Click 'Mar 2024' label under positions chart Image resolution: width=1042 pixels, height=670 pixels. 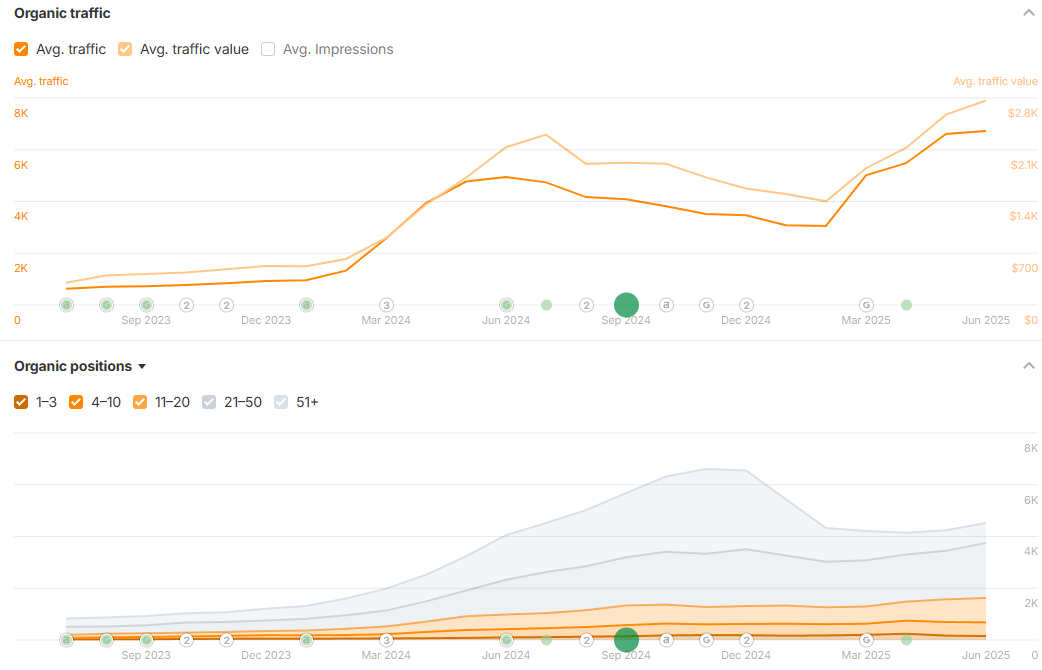[386, 655]
